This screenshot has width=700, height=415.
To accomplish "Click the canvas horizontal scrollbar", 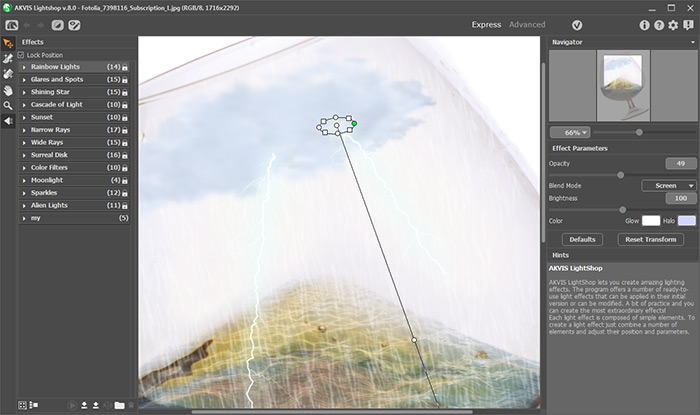I will (x=332, y=412).
